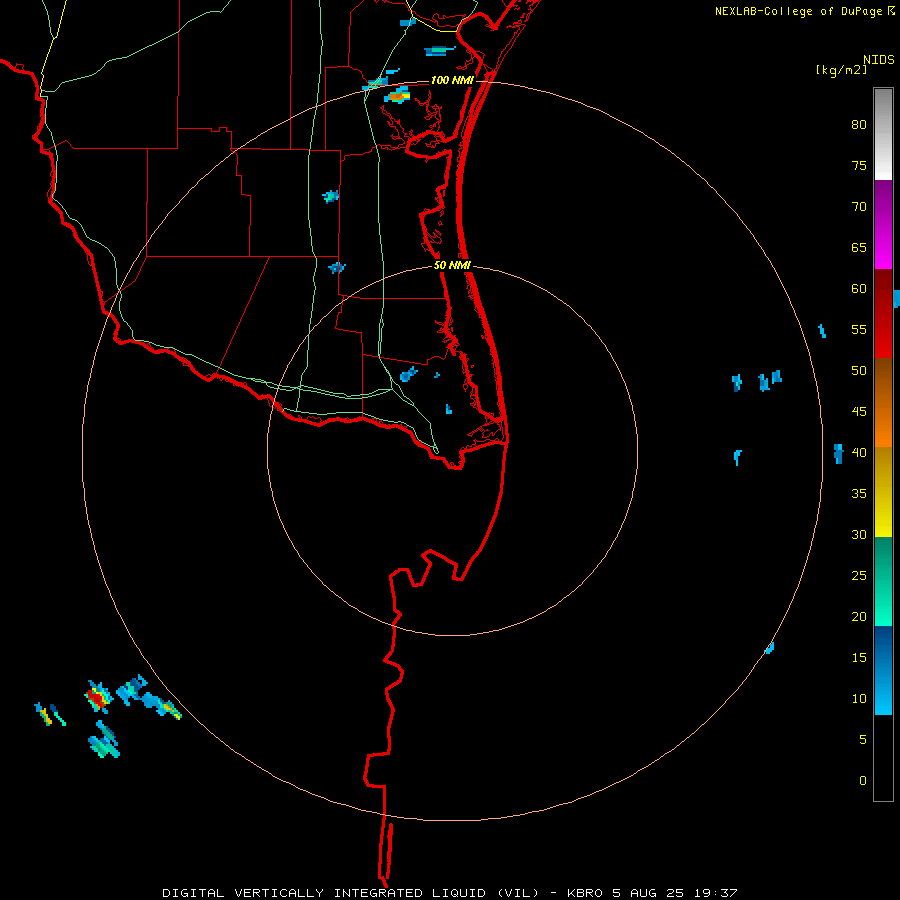Click the 65 value on the VIL scale
This screenshot has width=900, height=900.
tap(859, 247)
